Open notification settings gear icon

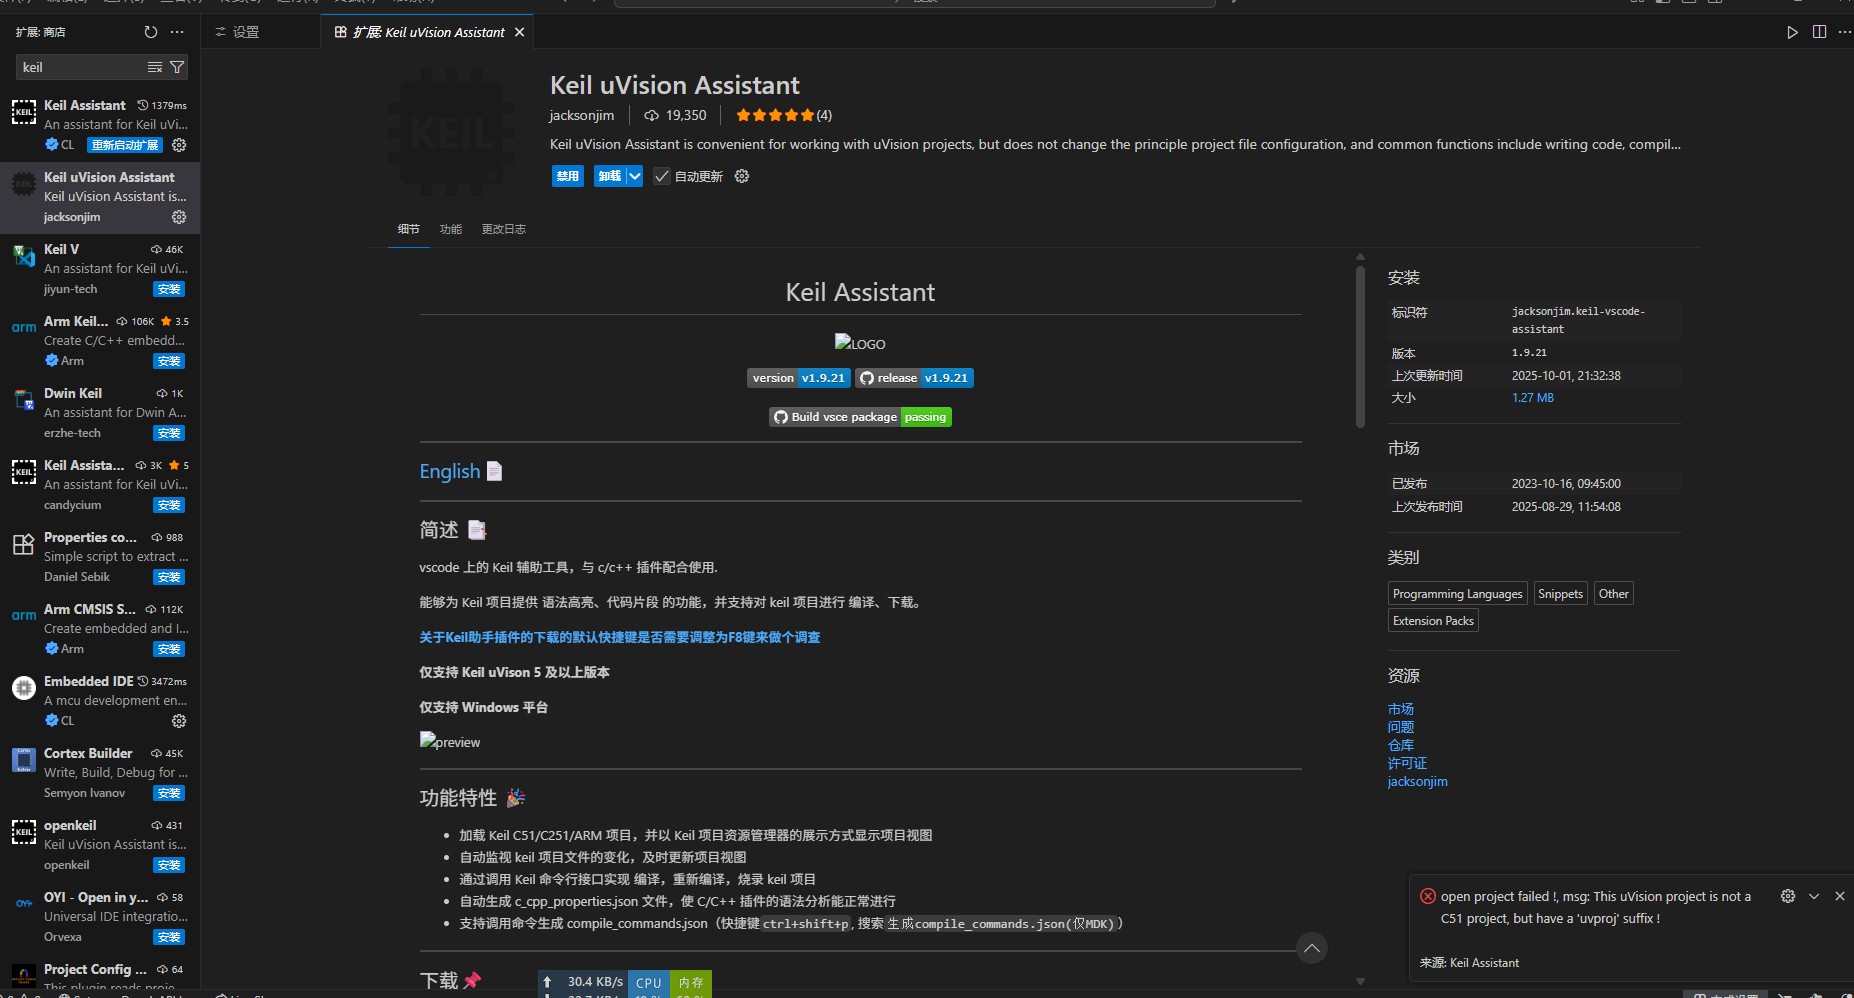pos(1788,896)
